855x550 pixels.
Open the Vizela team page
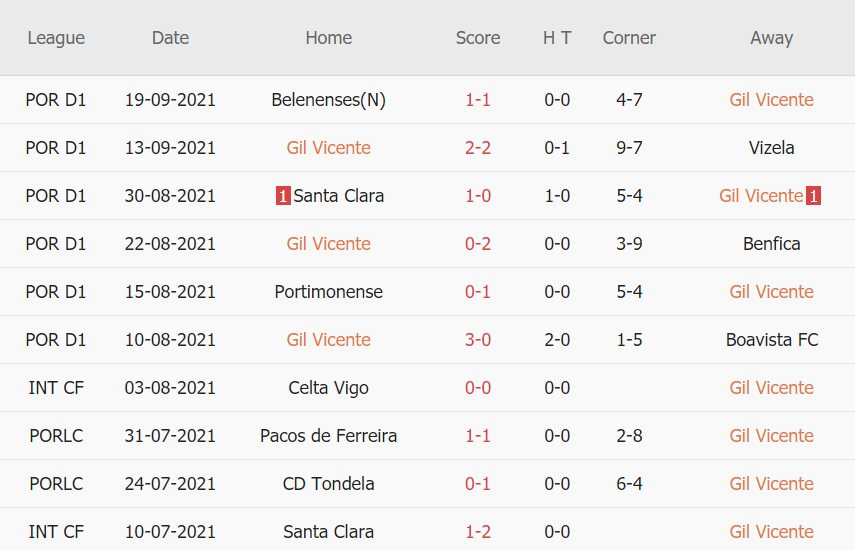tap(771, 148)
